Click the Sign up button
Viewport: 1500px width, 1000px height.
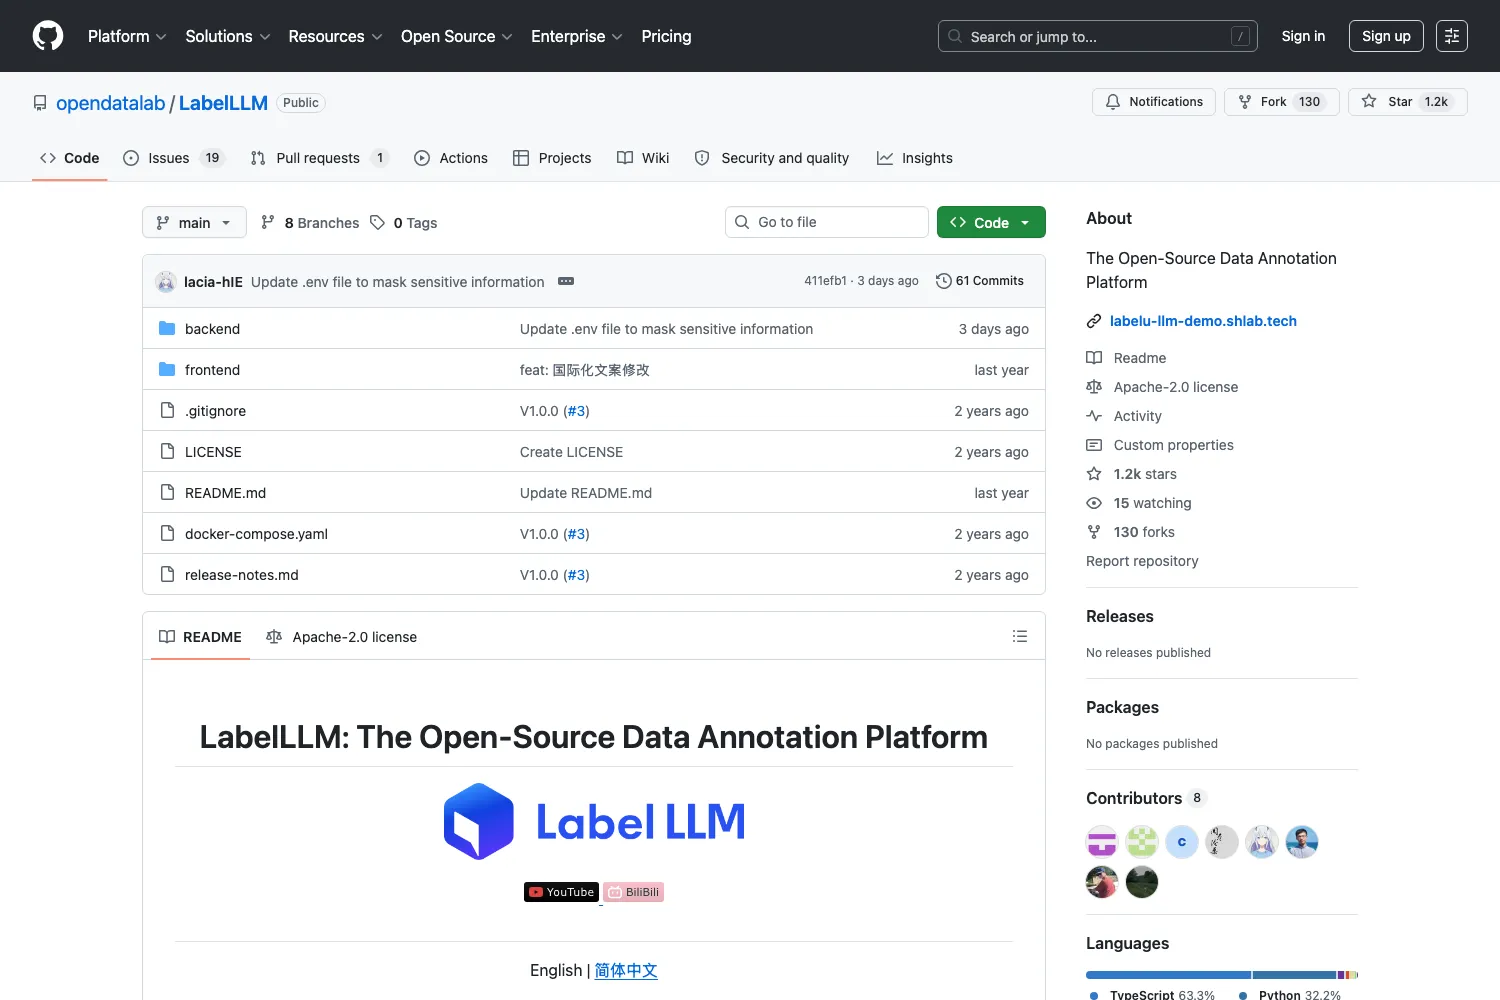(1386, 36)
